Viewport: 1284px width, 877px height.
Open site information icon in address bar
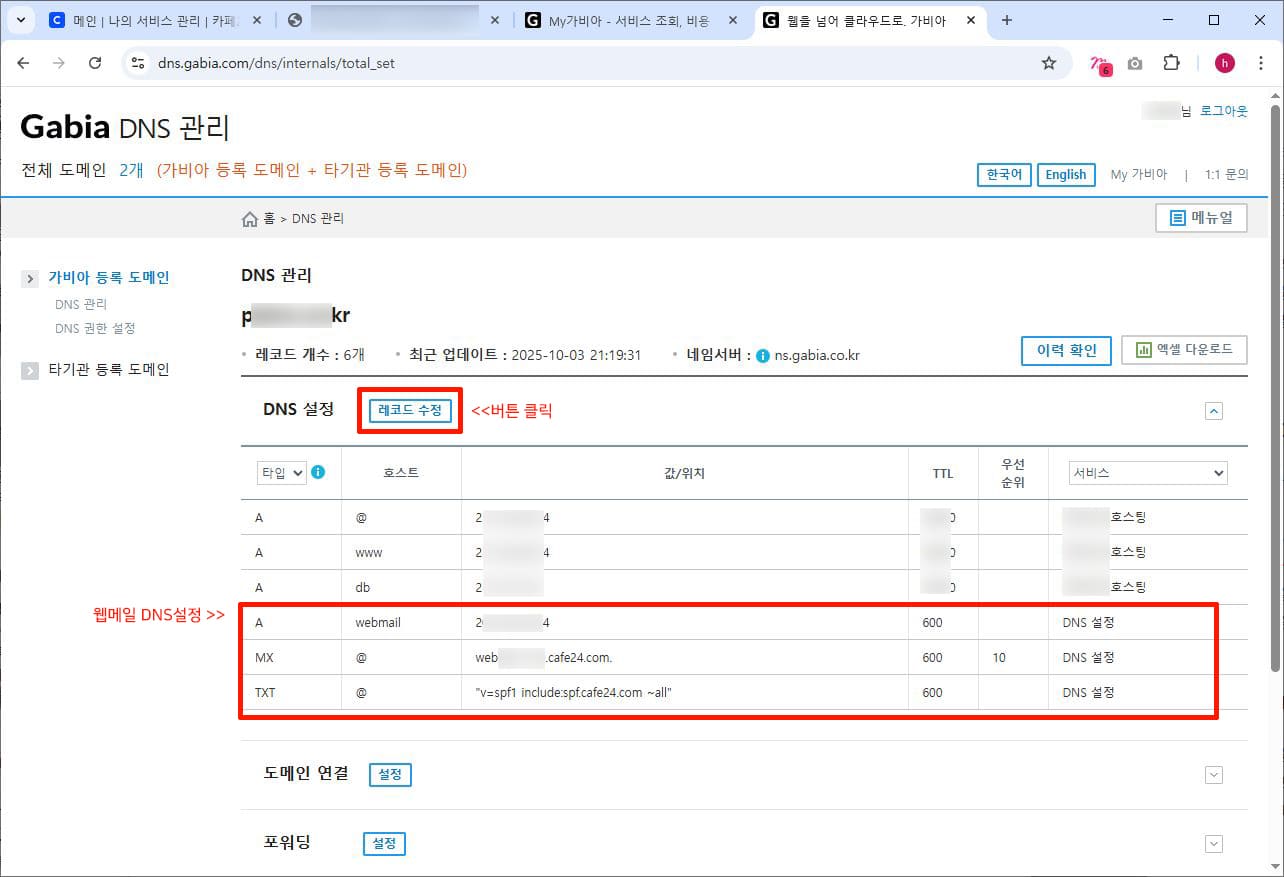pos(140,63)
